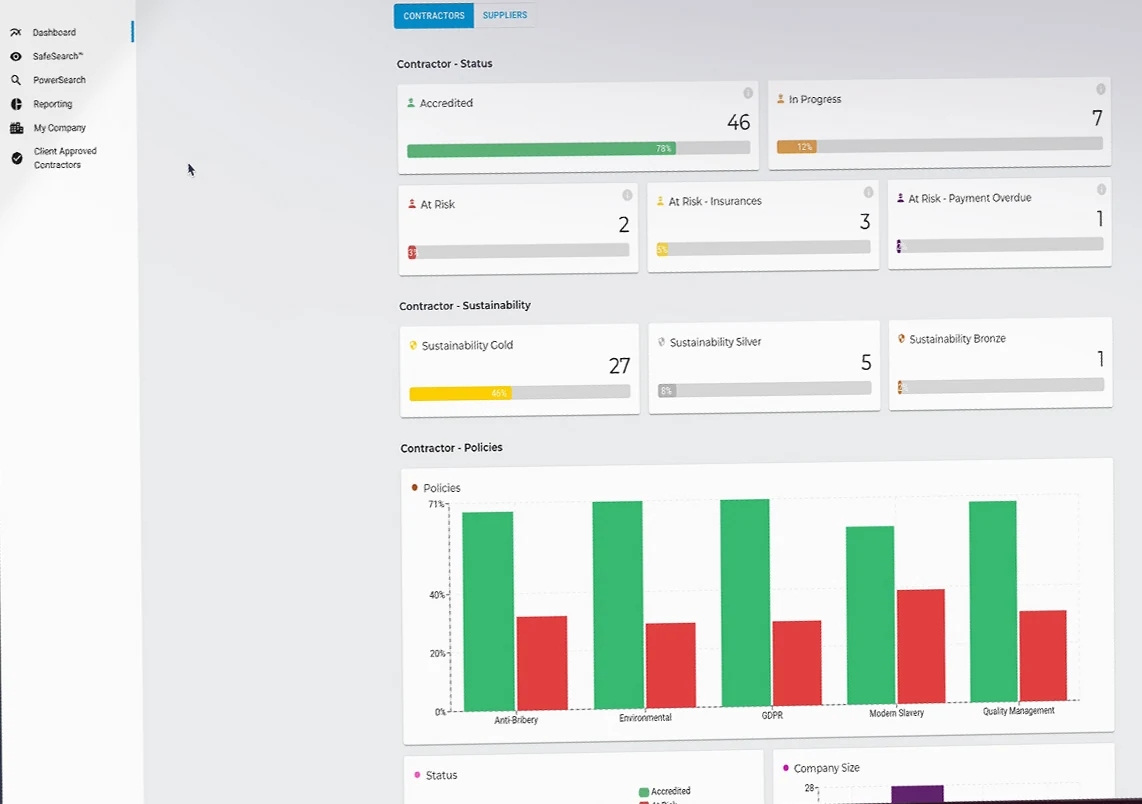
Task: Click the Contractor - Sustainability heading
Action: [465, 306]
